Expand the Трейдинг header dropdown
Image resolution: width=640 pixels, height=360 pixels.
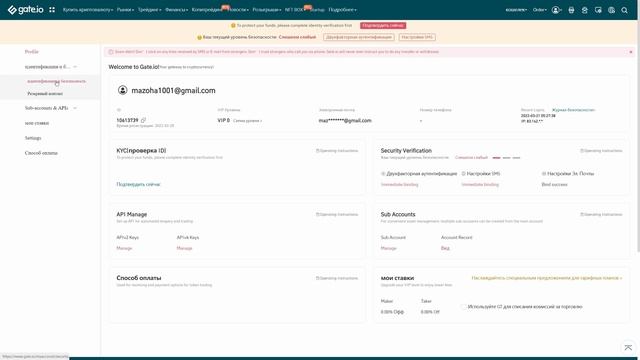[x=149, y=10]
